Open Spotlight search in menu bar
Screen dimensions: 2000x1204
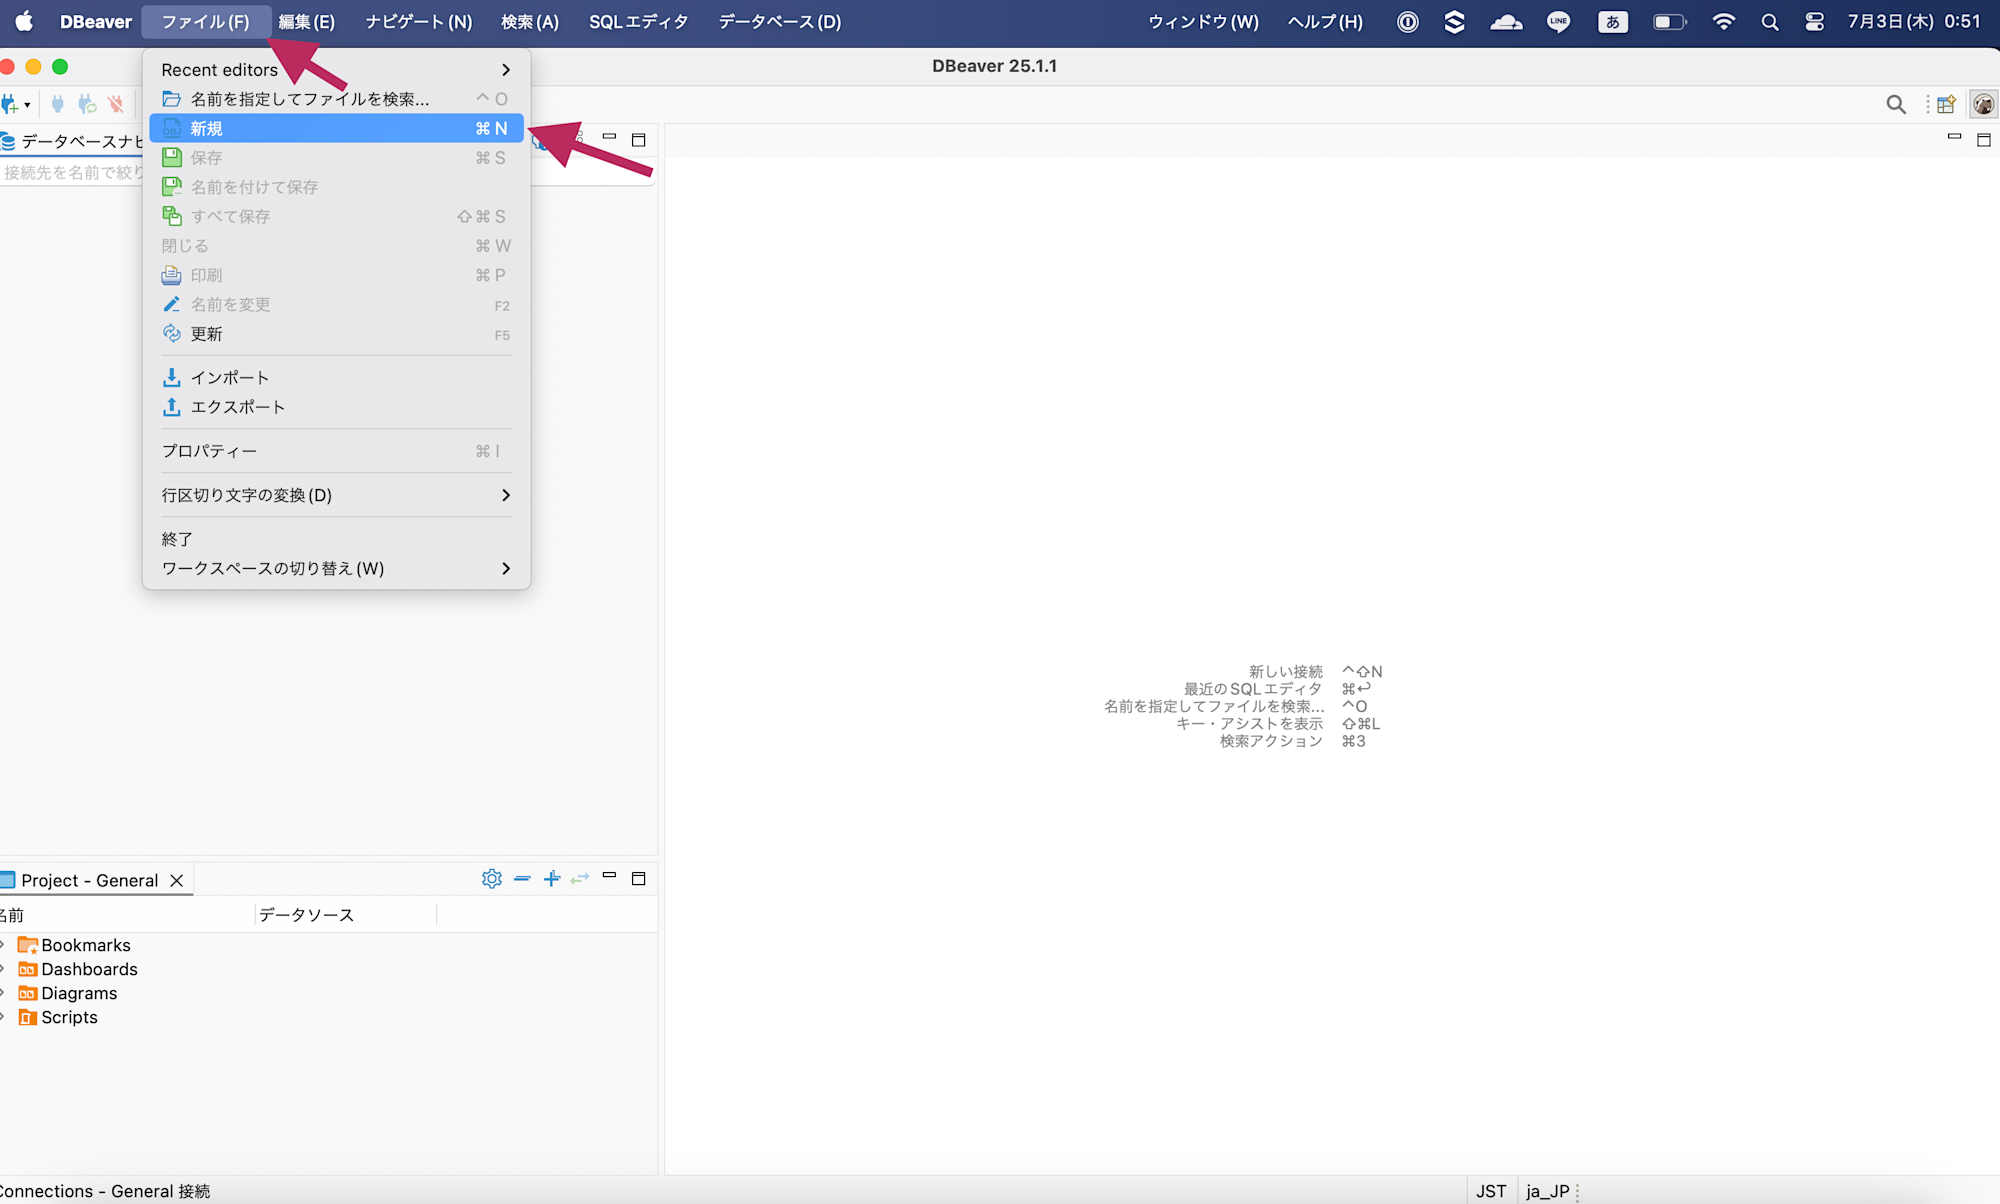click(1770, 21)
